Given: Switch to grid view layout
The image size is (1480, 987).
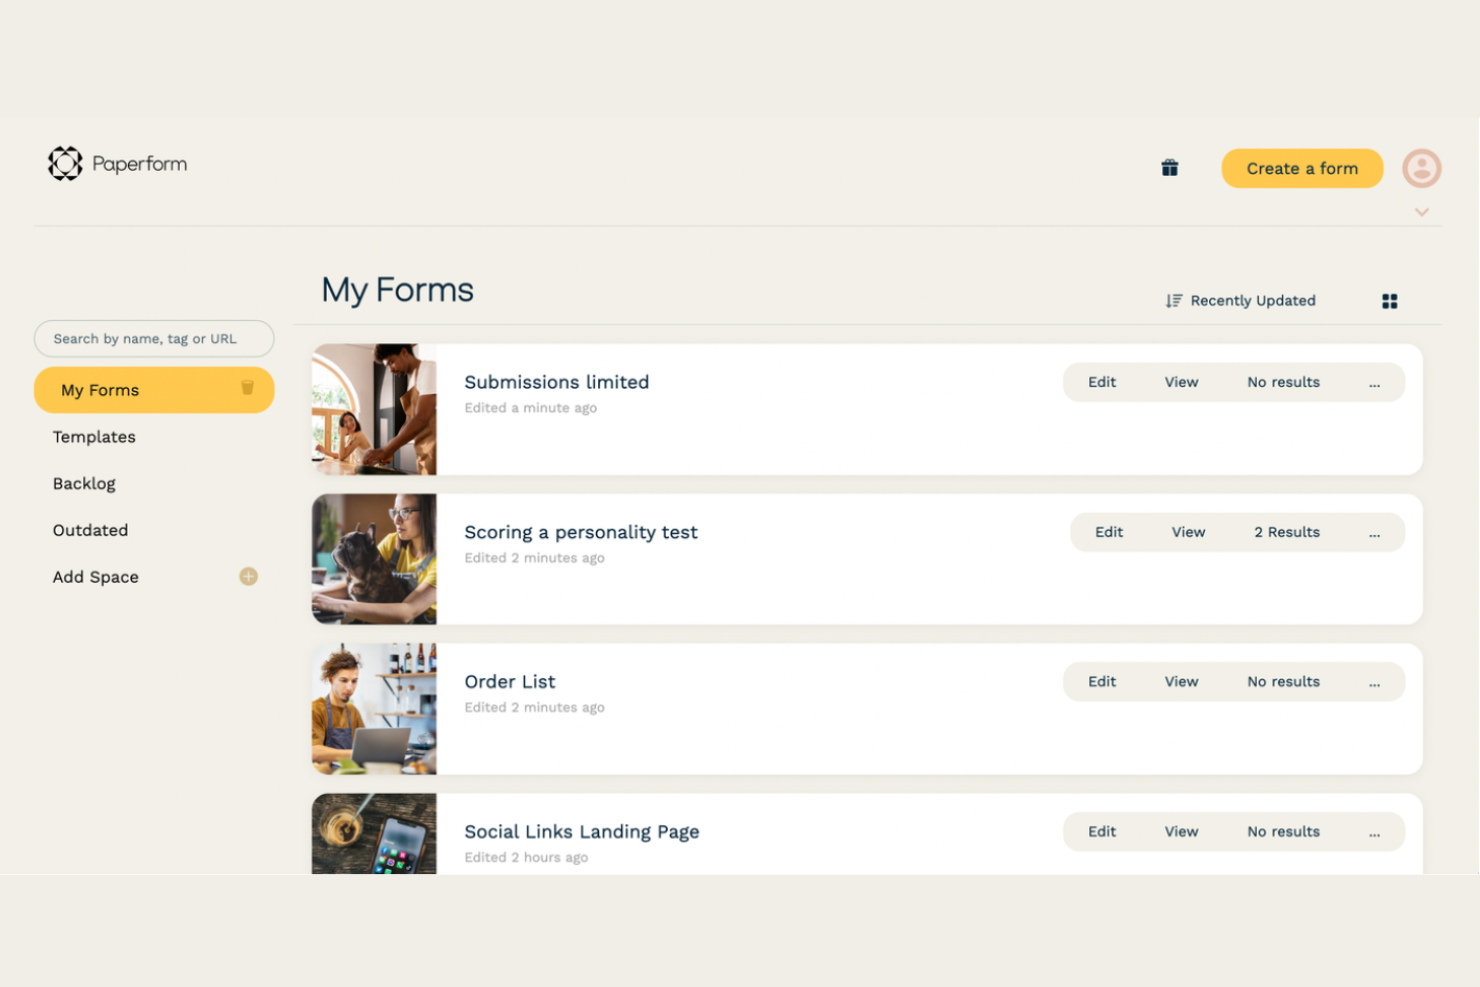Looking at the screenshot, I should pos(1389,300).
